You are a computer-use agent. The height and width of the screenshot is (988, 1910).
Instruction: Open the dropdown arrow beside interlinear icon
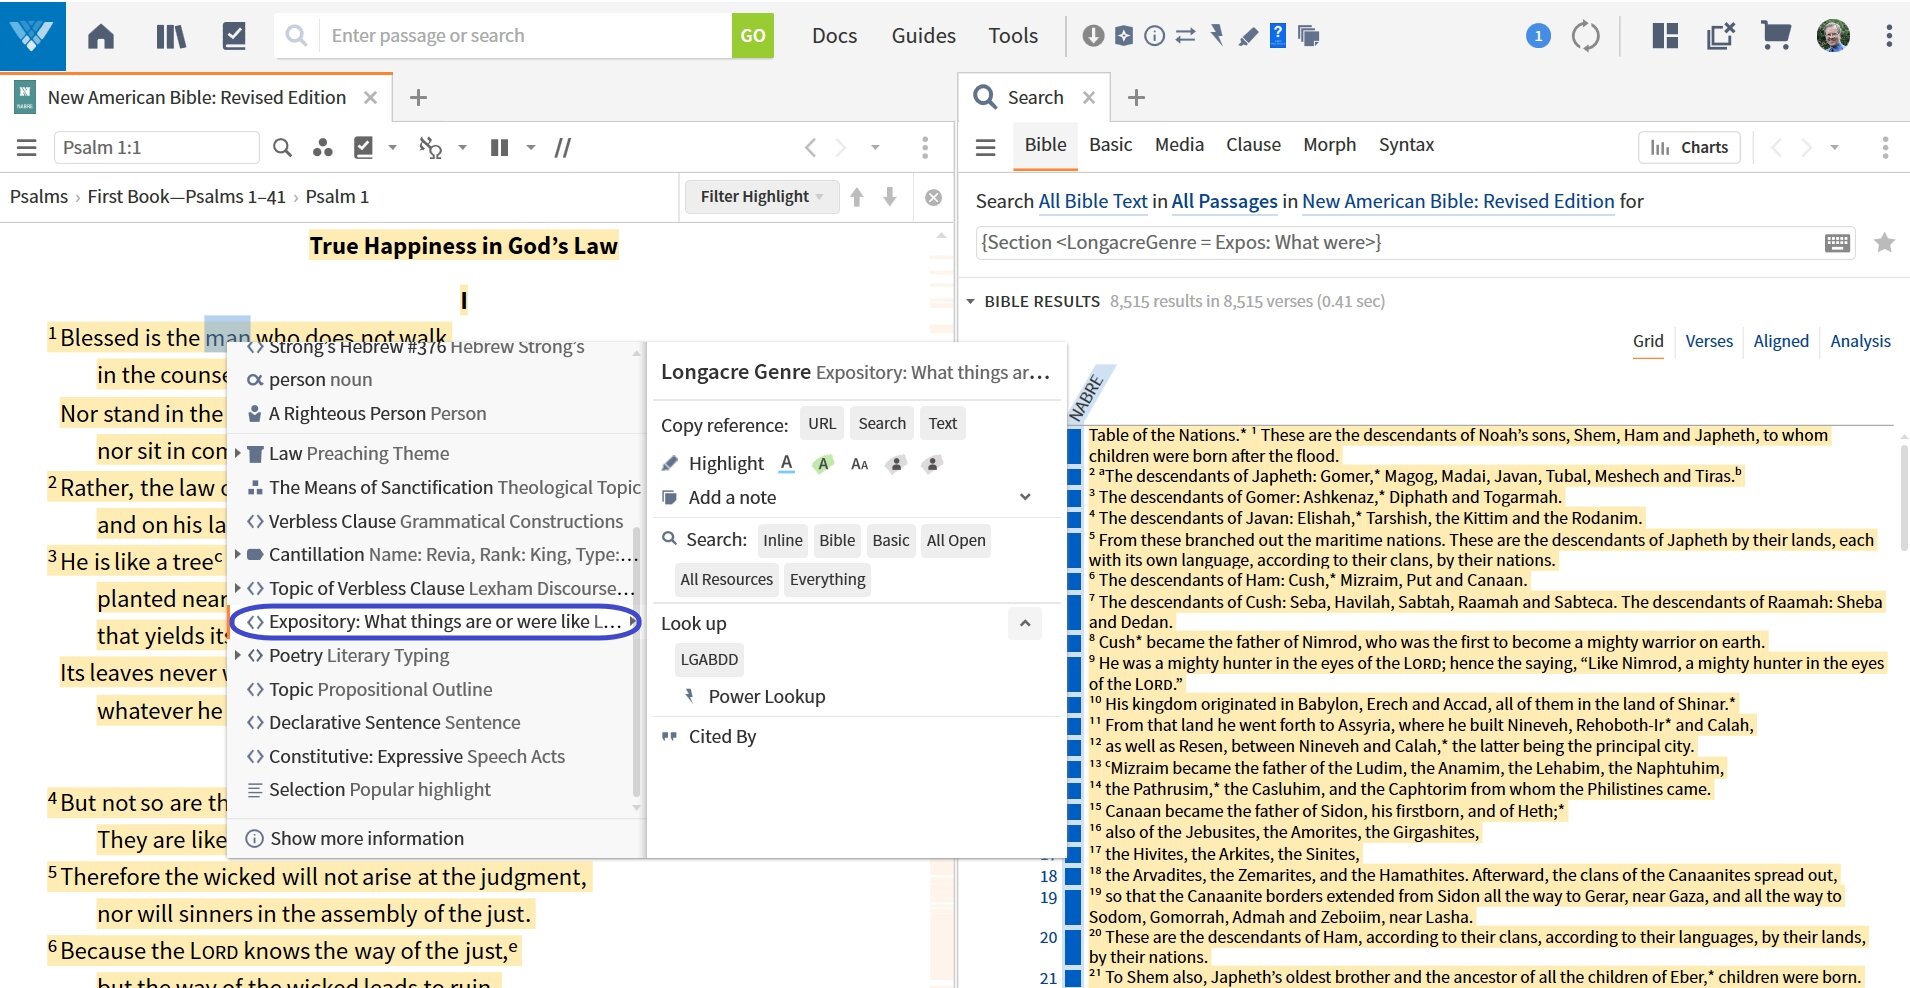462,148
